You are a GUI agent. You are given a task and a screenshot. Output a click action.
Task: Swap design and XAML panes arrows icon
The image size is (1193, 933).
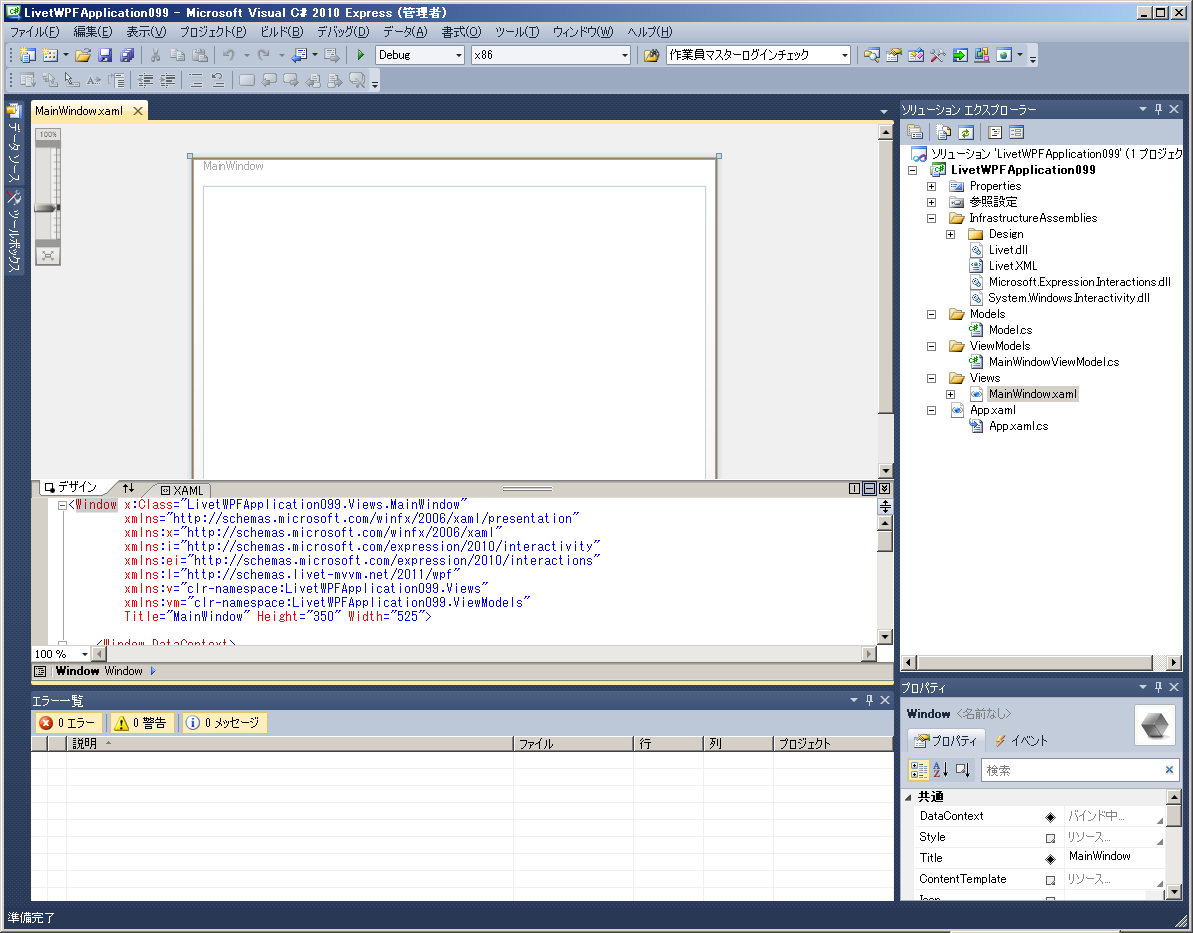pos(129,488)
